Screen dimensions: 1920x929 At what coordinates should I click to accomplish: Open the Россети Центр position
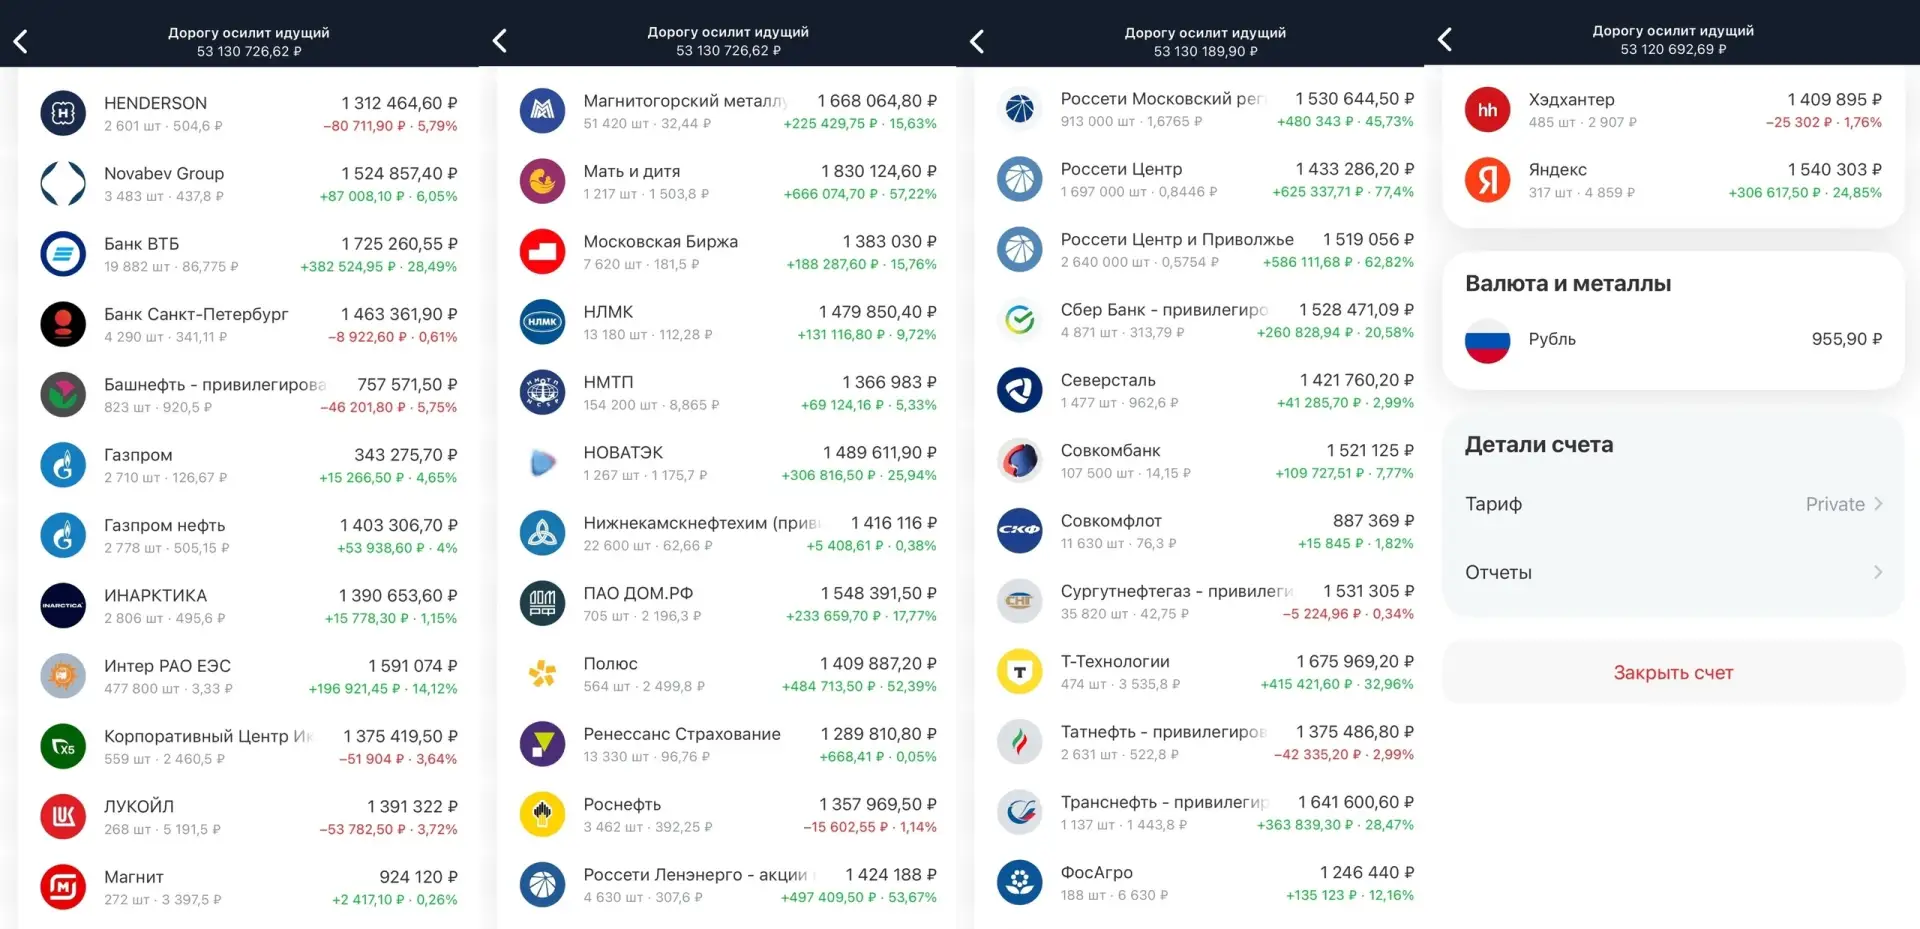(1205, 179)
